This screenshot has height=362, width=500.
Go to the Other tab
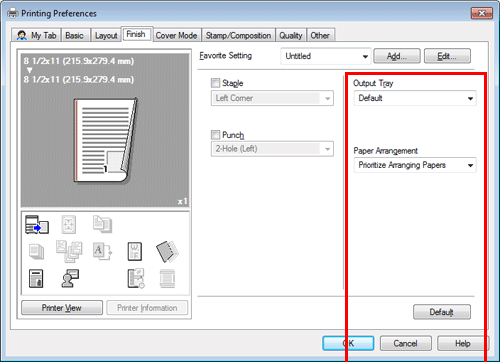pos(320,35)
